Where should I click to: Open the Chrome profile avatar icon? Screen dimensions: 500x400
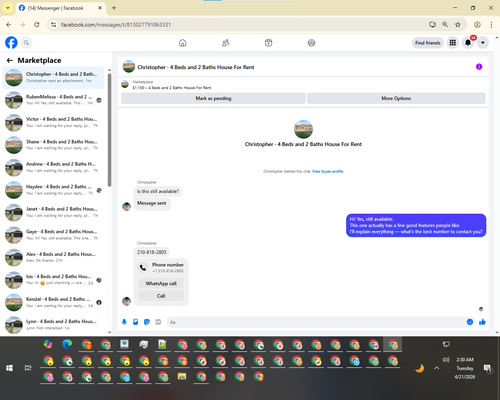click(477, 24)
